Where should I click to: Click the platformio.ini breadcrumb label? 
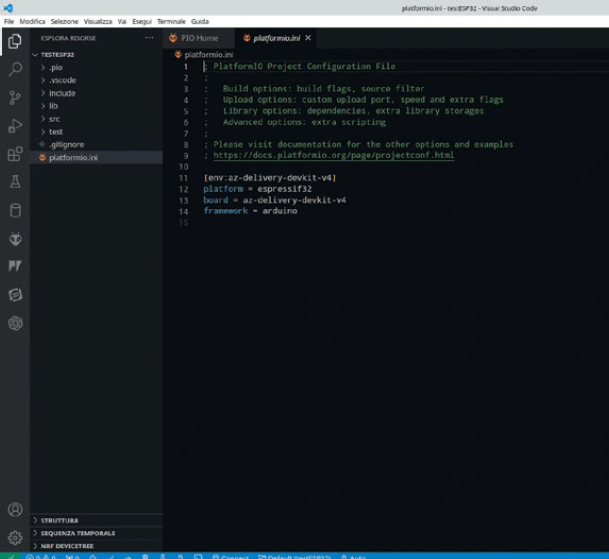tap(209, 54)
